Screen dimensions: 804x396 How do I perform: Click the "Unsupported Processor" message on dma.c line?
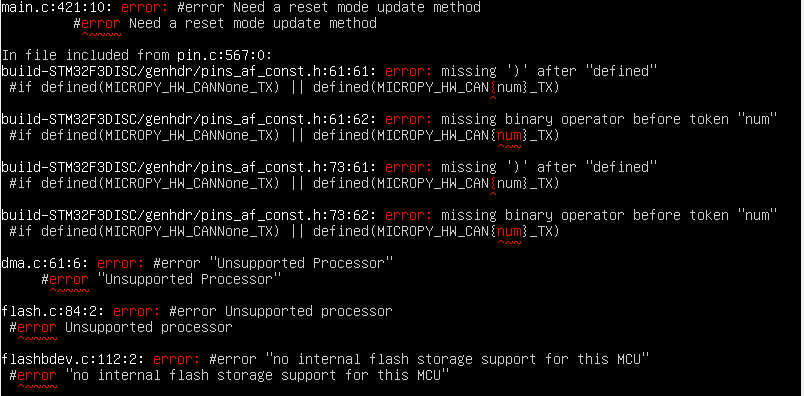point(300,263)
